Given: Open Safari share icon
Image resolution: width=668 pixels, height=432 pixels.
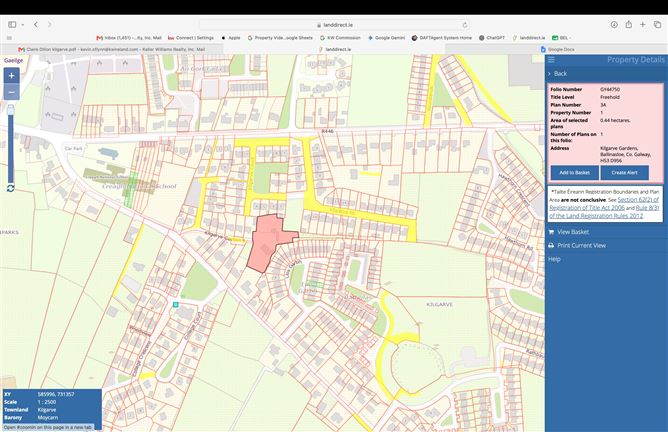Looking at the screenshot, I should pyautogui.click(x=628, y=25).
